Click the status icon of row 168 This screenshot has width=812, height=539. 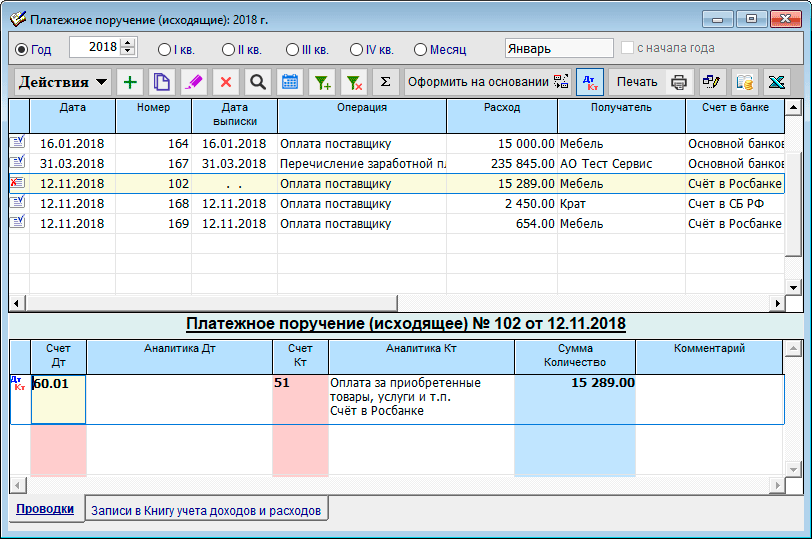click(x=18, y=202)
